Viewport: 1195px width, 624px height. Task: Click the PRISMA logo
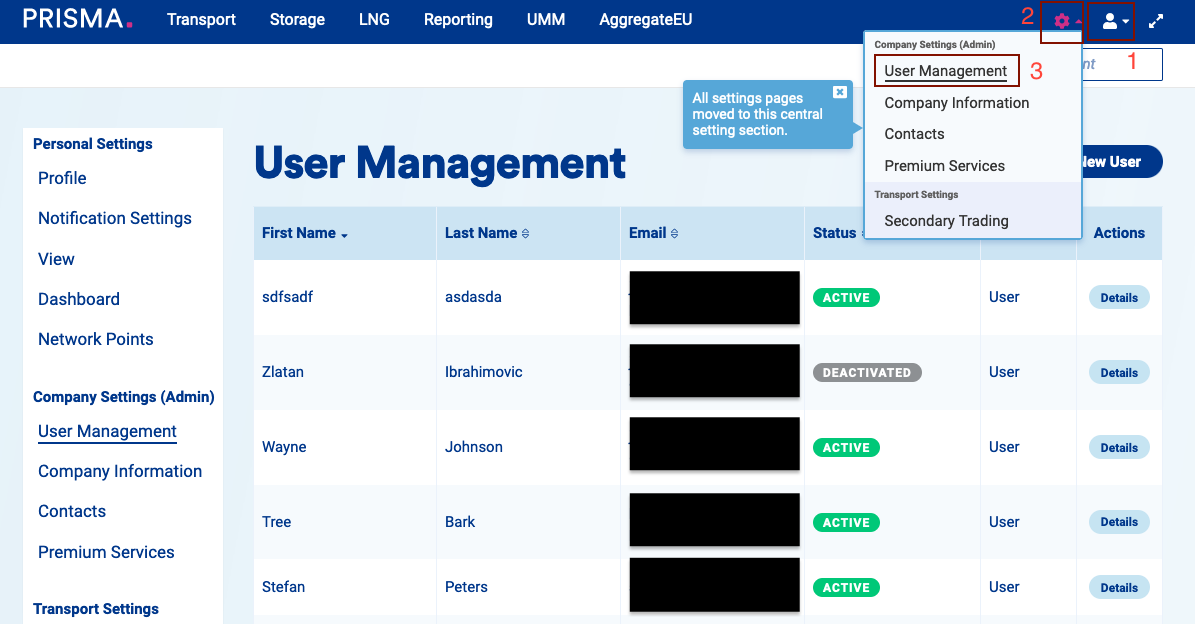pyautogui.click(x=77, y=19)
